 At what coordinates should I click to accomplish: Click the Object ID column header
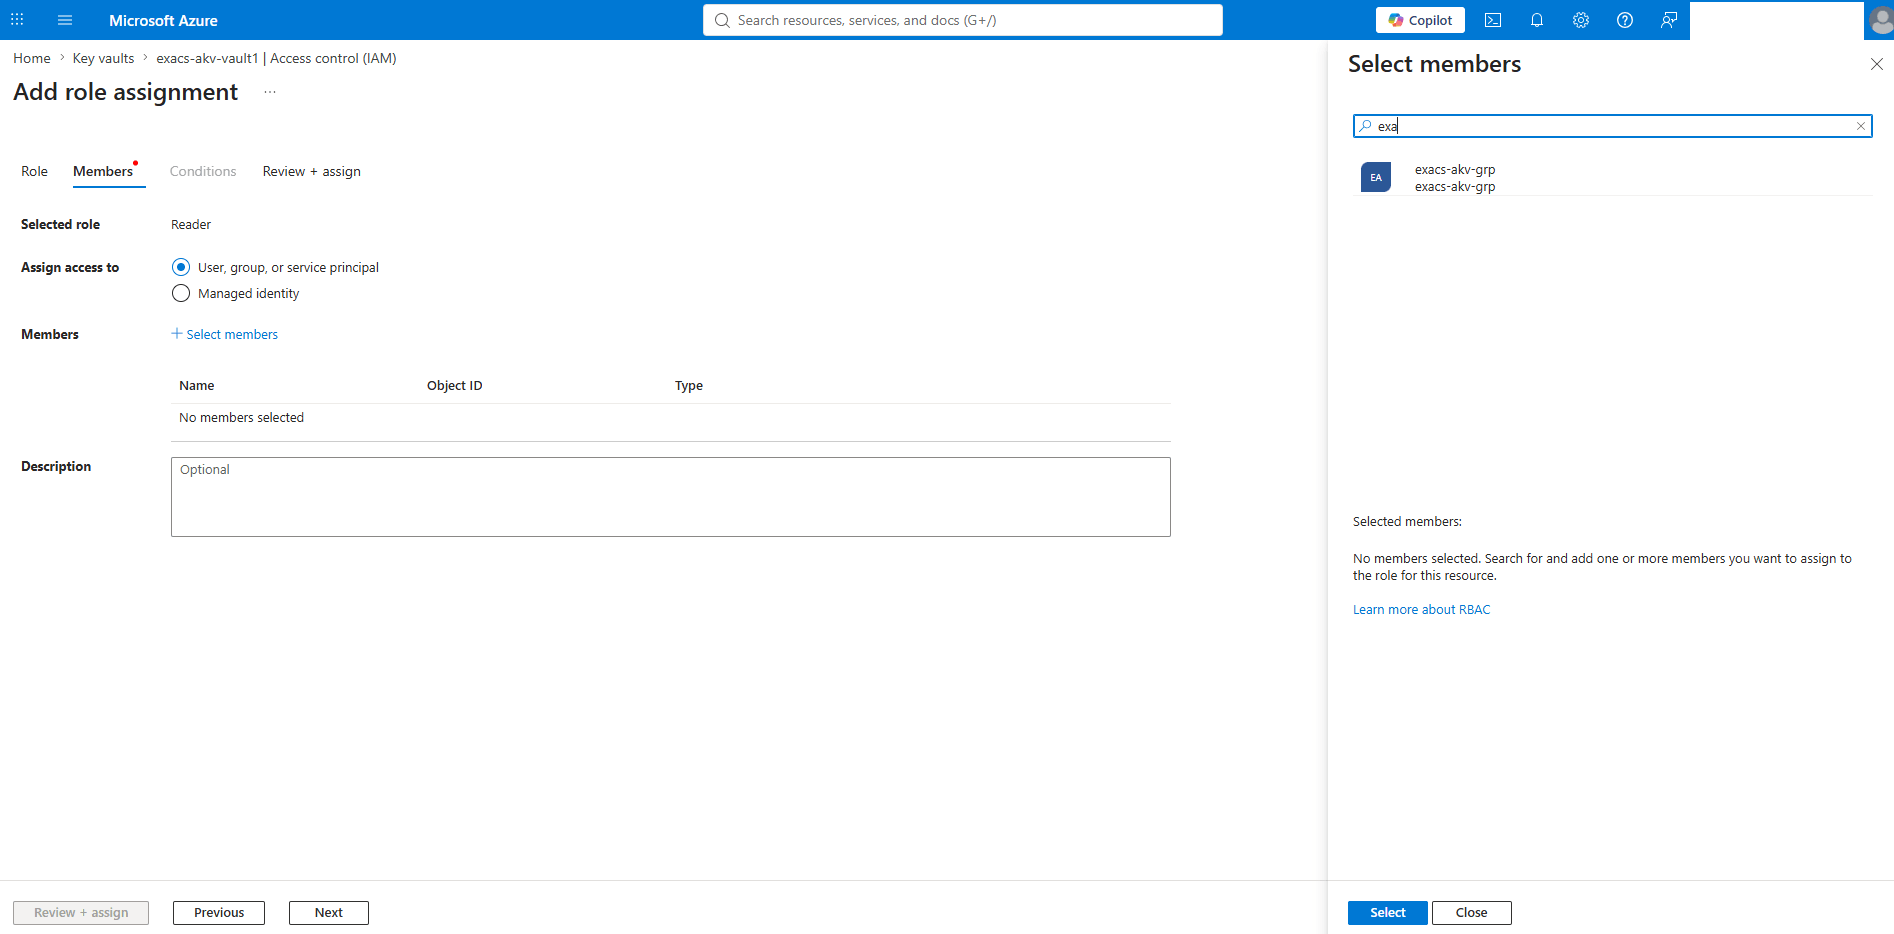click(x=455, y=385)
